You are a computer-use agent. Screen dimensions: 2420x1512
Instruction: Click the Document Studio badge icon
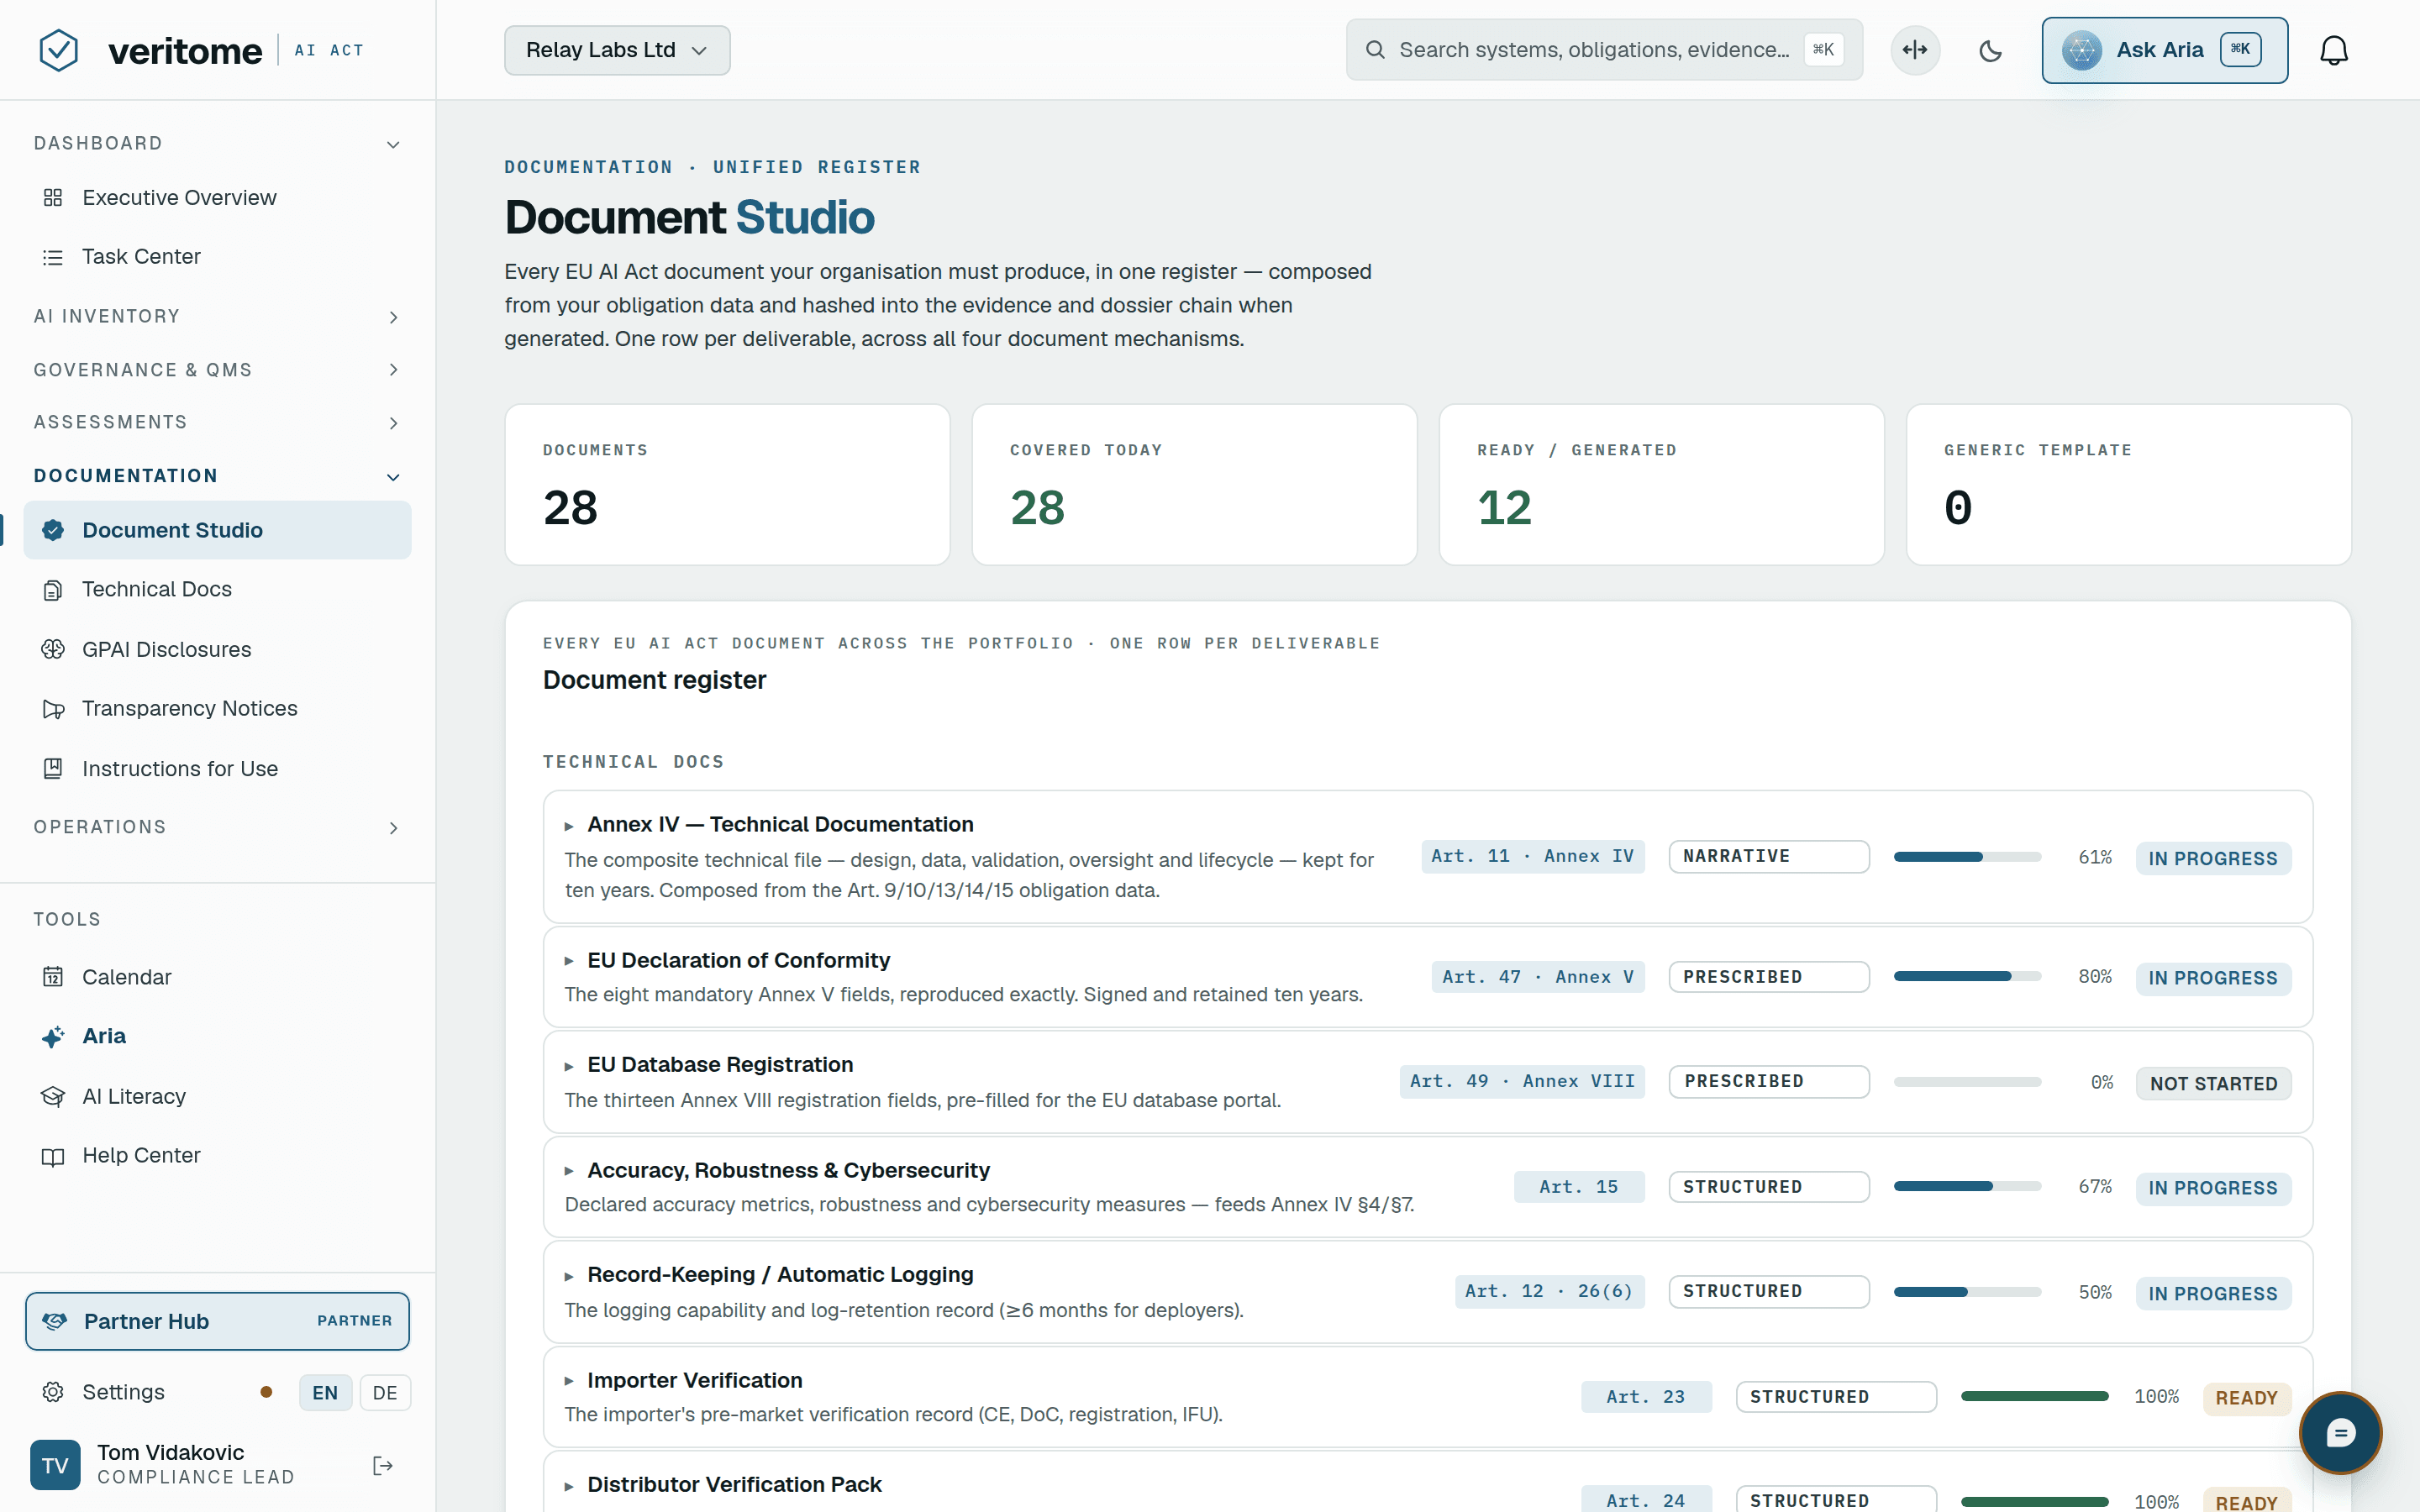point(53,530)
